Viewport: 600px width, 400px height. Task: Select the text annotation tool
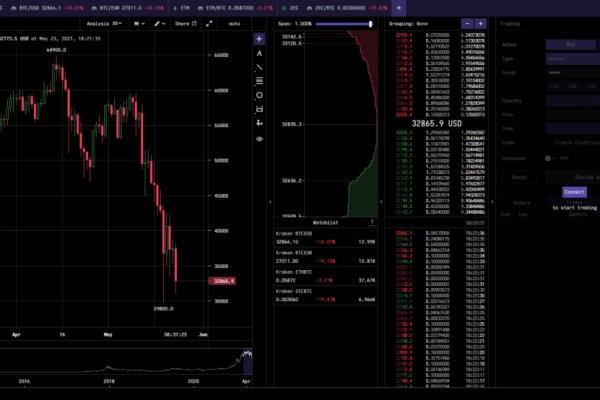point(259,52)
